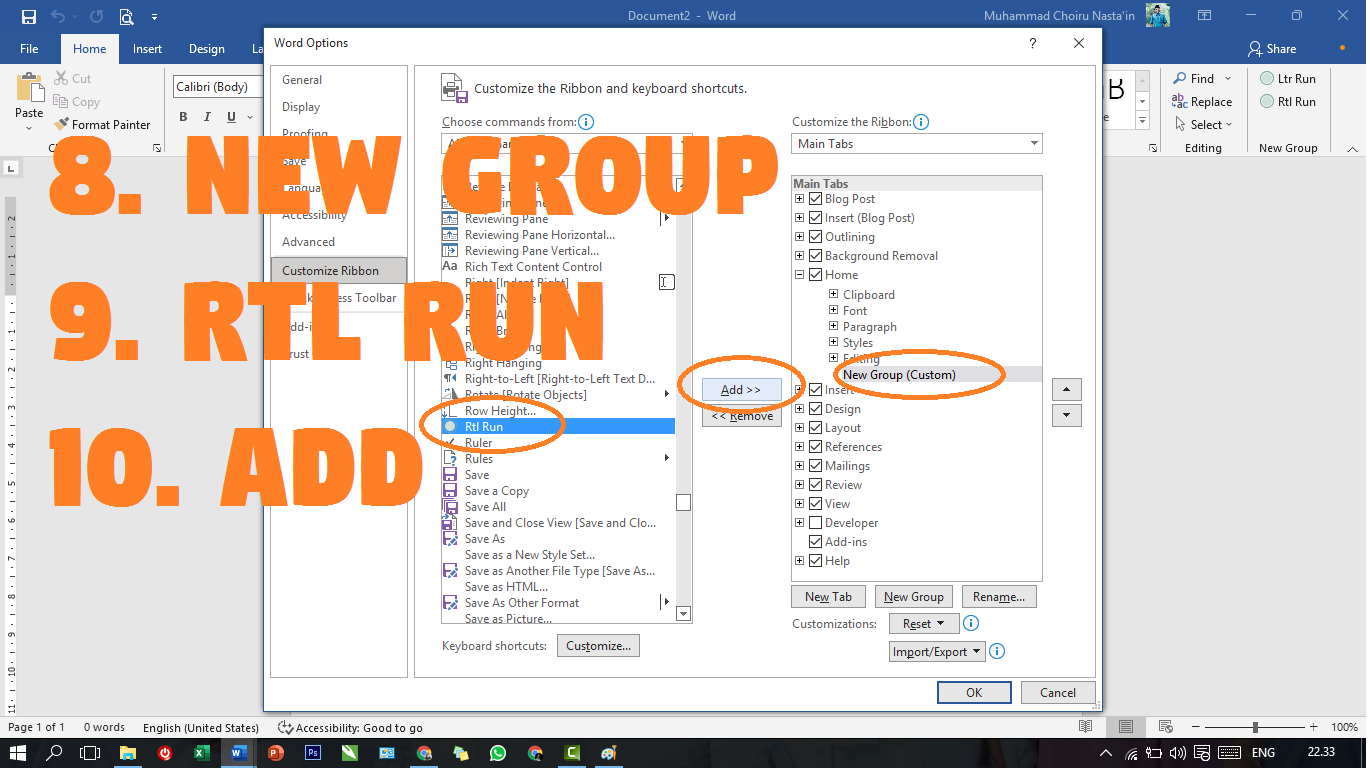The image size is (1370, 774).
Task: Open the Advanced options category
Action: 338,242
